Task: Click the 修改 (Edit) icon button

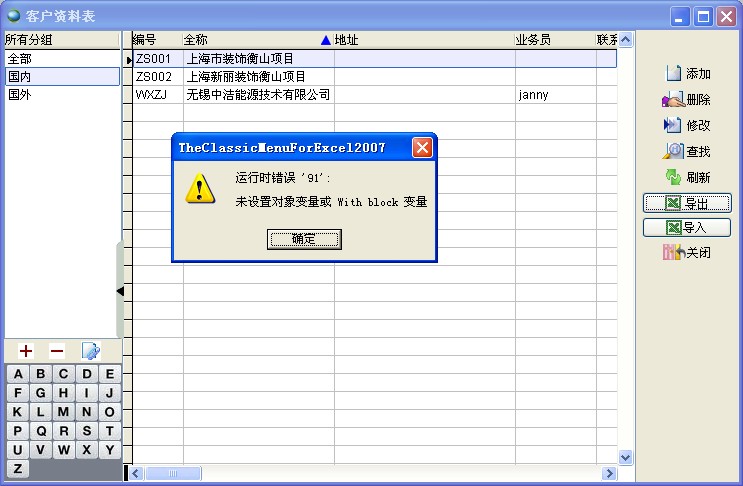Action: [x=686, y=125]
